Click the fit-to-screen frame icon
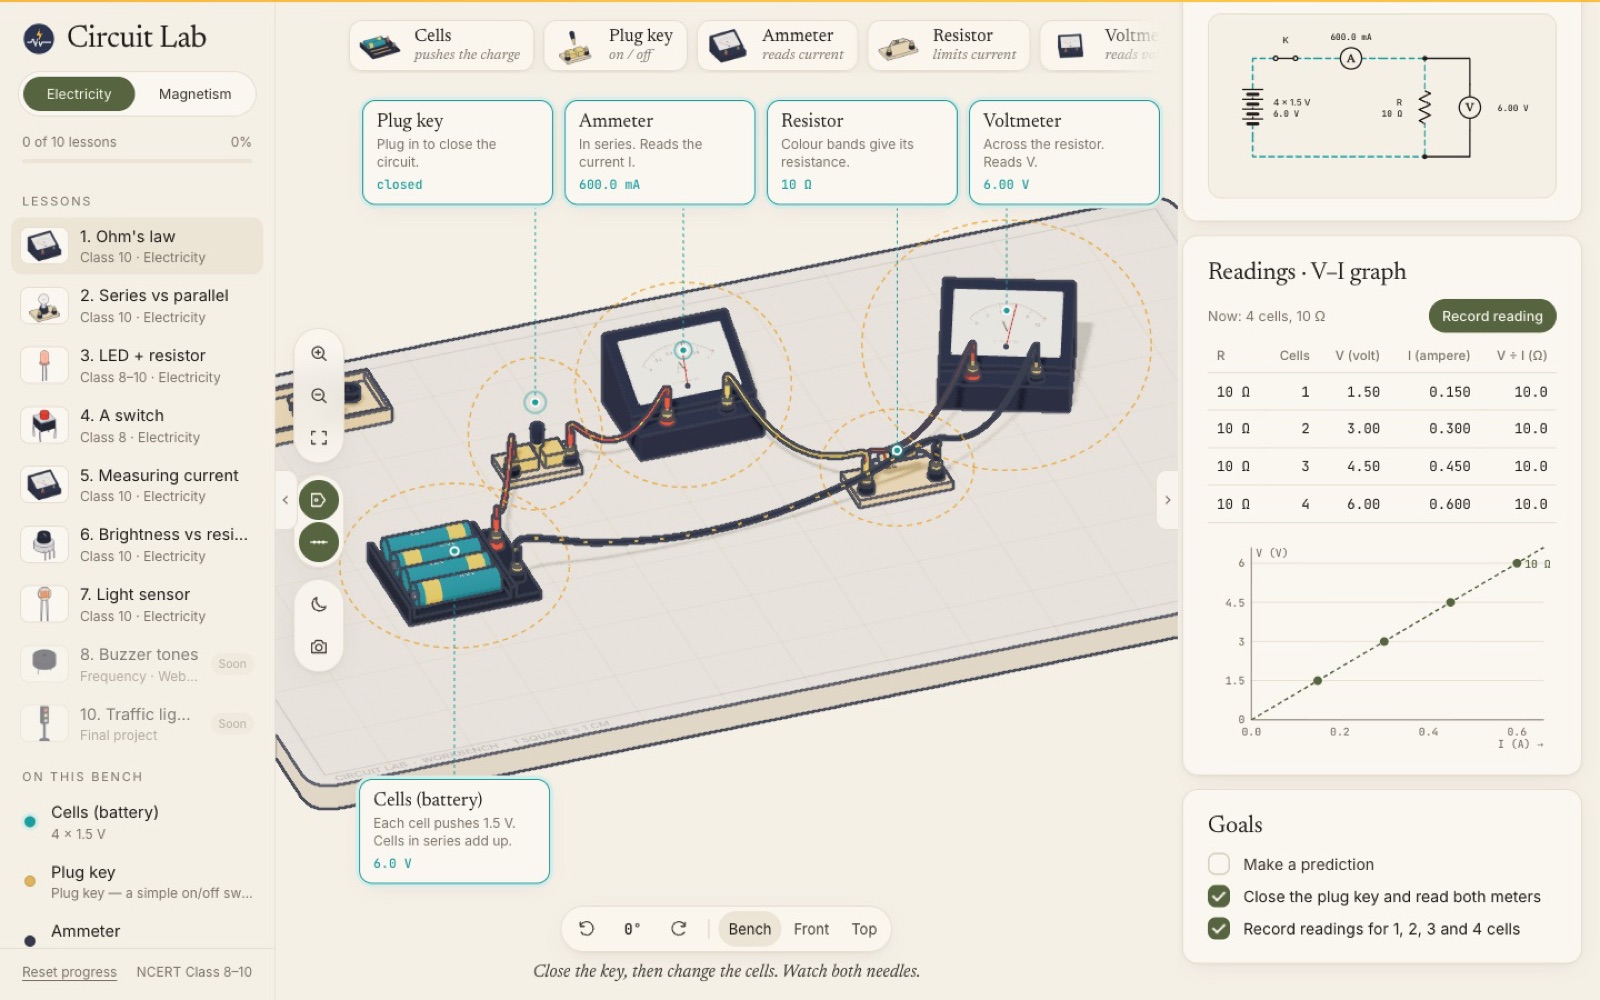This screenshot has height=1000, width=1600. [319, 438]
